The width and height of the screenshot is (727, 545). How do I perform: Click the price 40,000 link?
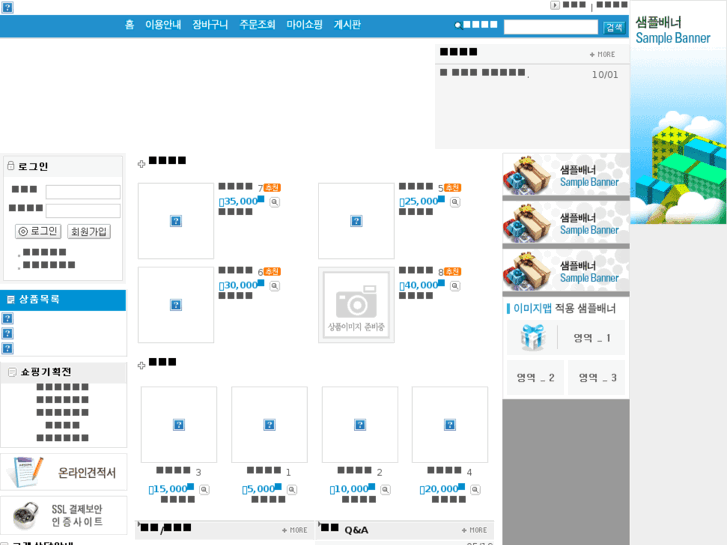421,285
